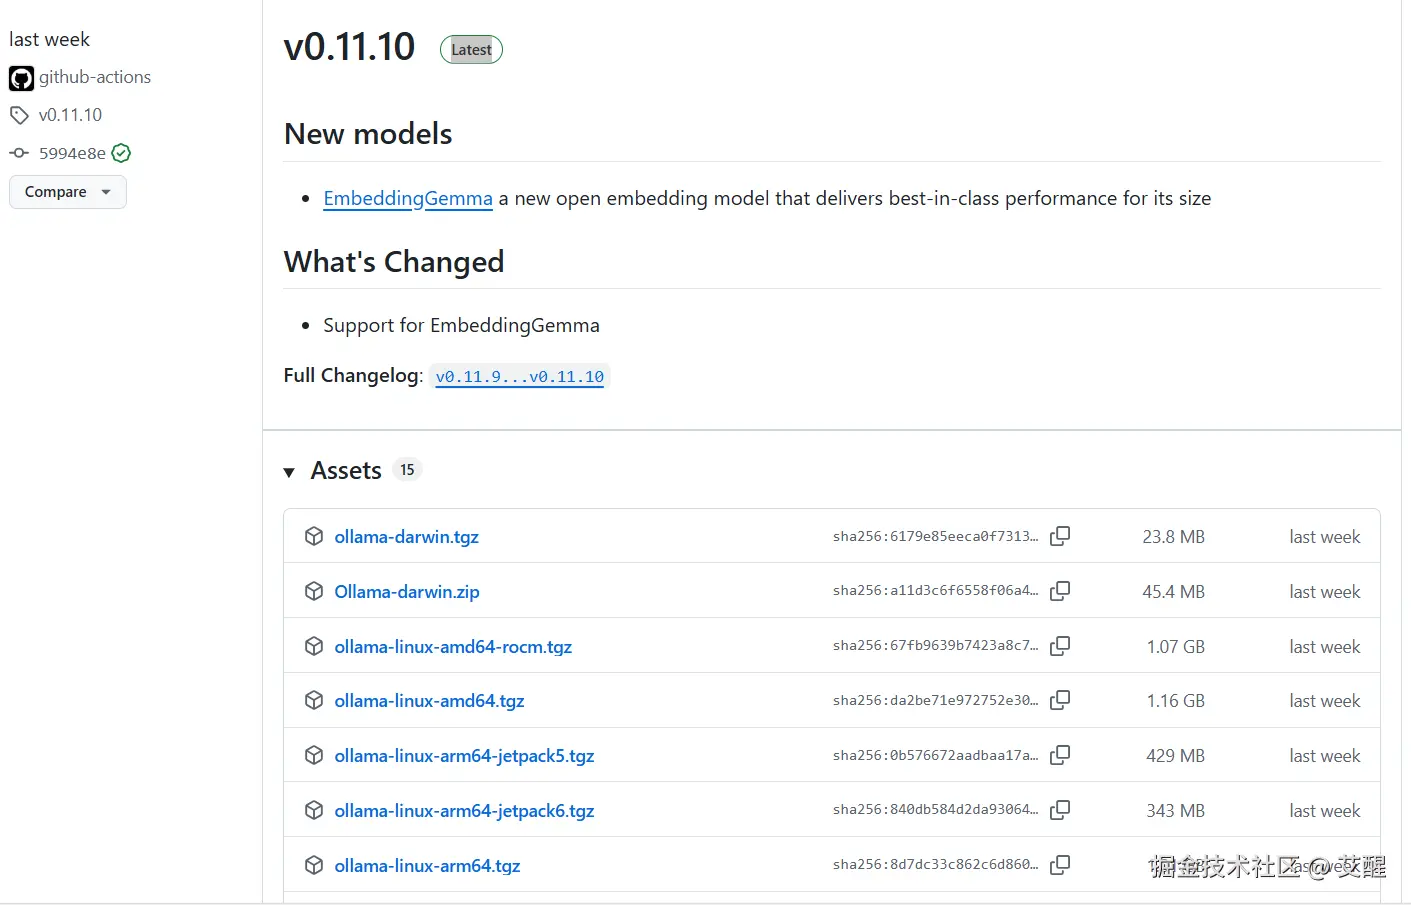Click the sha256:da2be71e972752e30 hash text
This screenshot has width=1411, height=905.
(x=935, y=700)
